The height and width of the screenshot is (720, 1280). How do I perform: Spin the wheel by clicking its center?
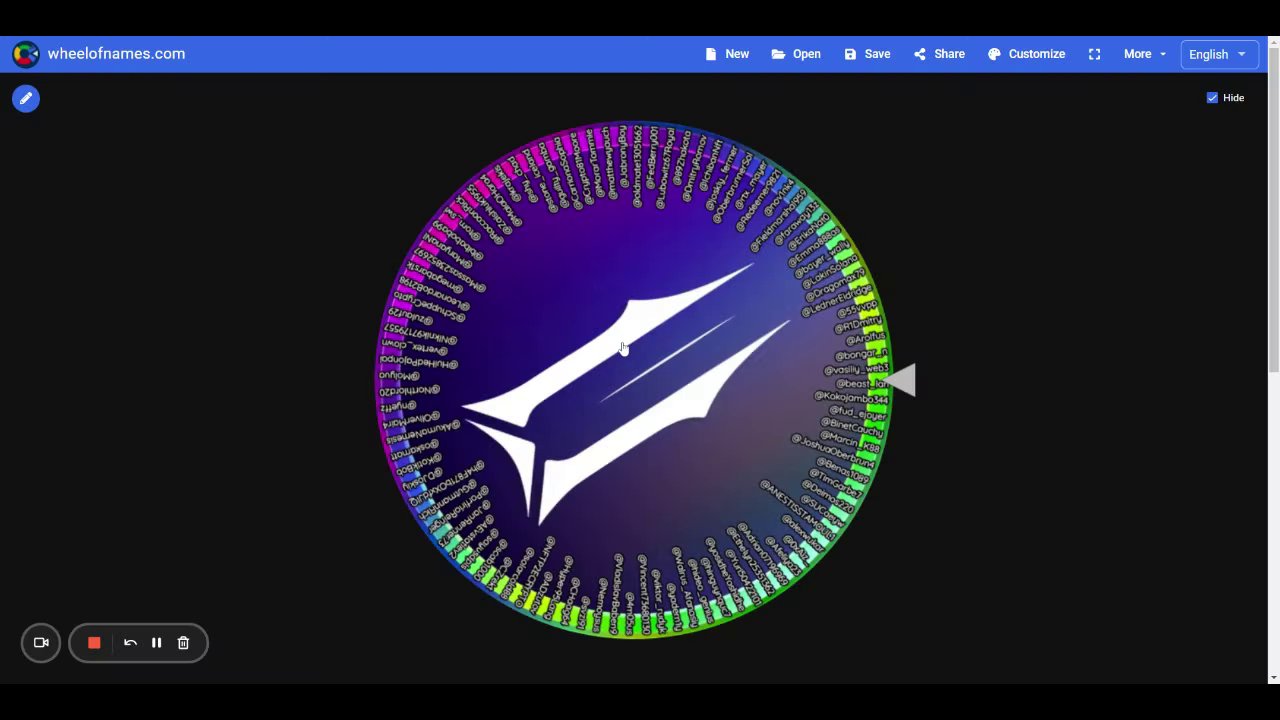(x=632, y=381)
